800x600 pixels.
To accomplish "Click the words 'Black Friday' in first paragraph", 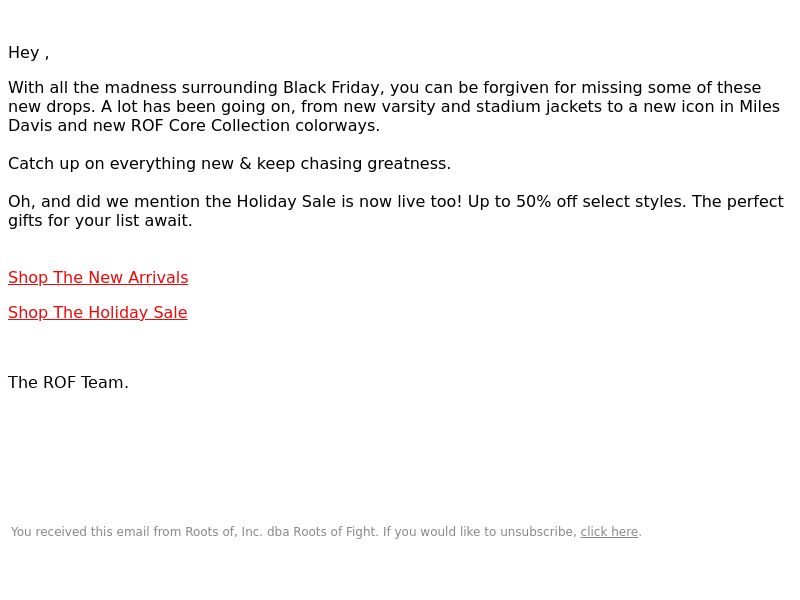I will tap(331, 87).
